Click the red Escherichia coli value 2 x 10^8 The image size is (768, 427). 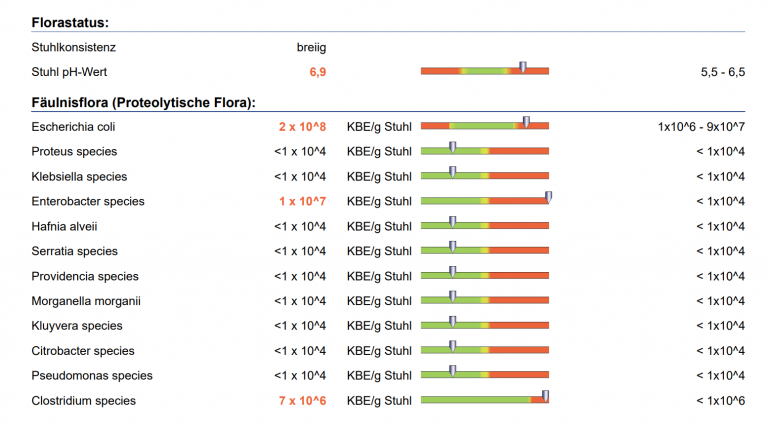pos(303,127)
